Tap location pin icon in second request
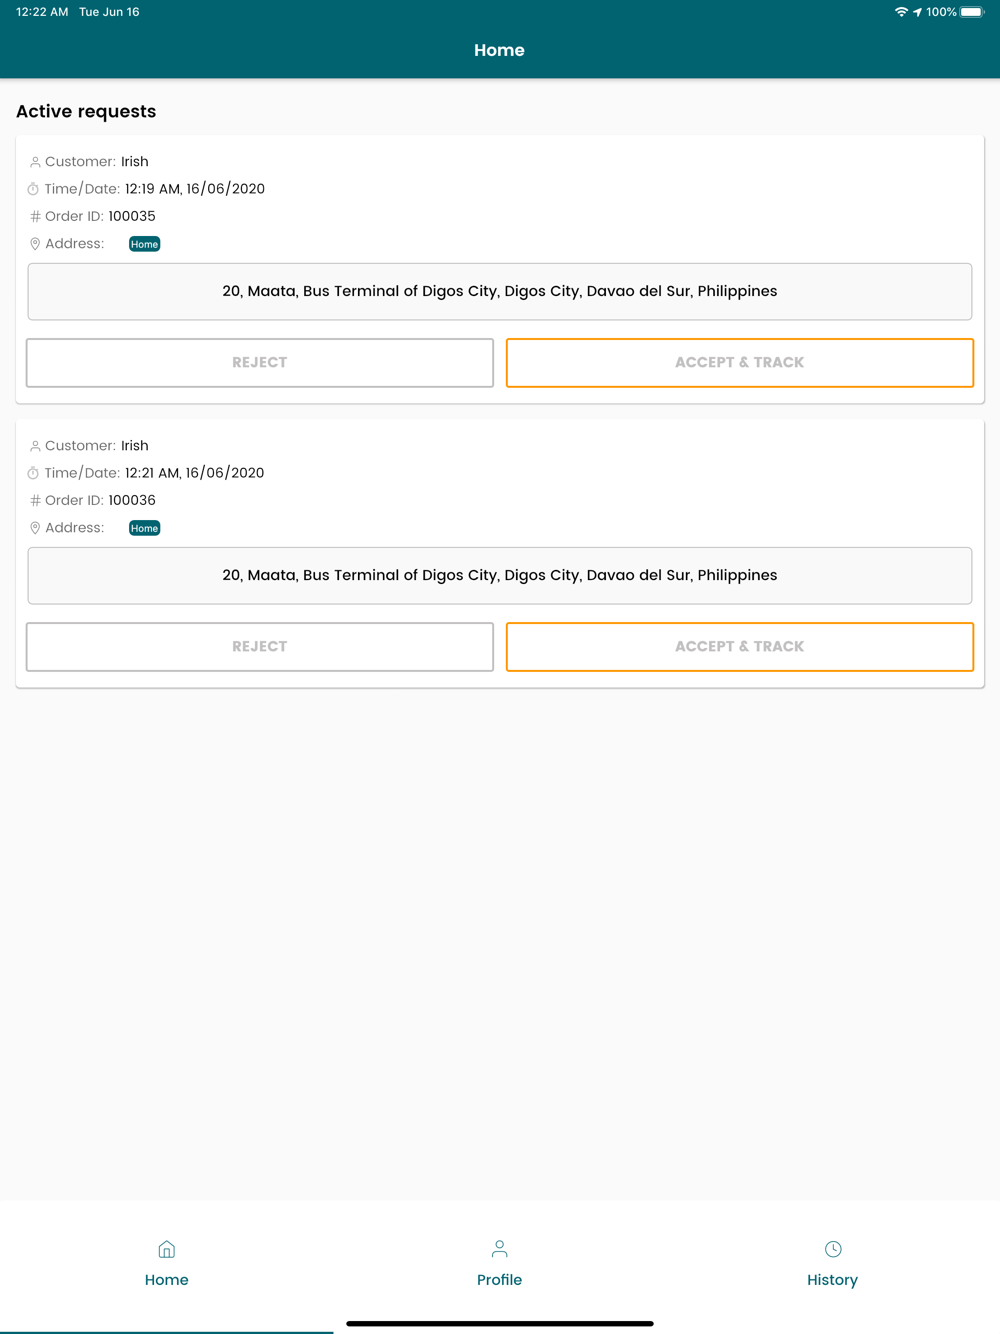 35,528
